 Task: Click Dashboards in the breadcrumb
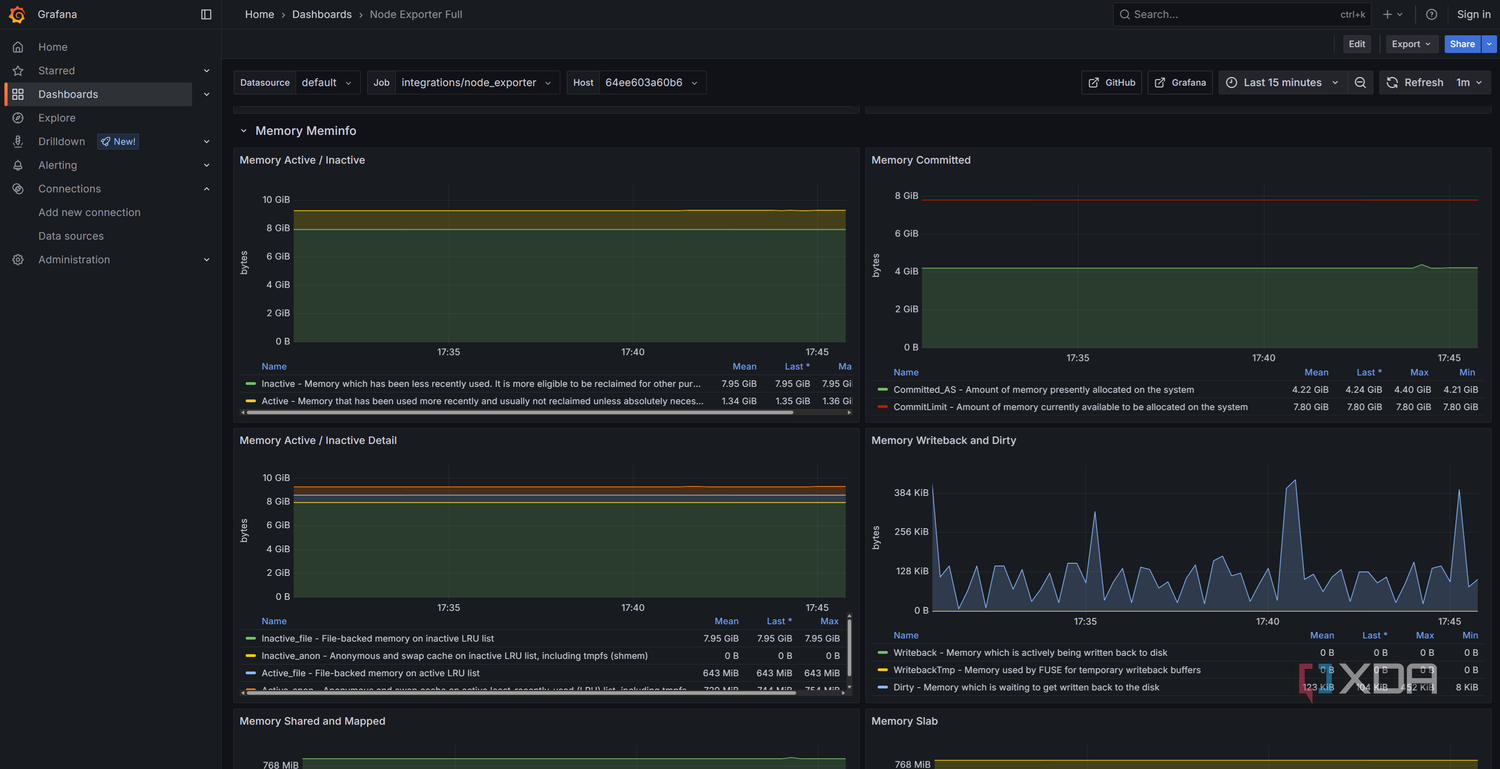[x=322, y=14]
